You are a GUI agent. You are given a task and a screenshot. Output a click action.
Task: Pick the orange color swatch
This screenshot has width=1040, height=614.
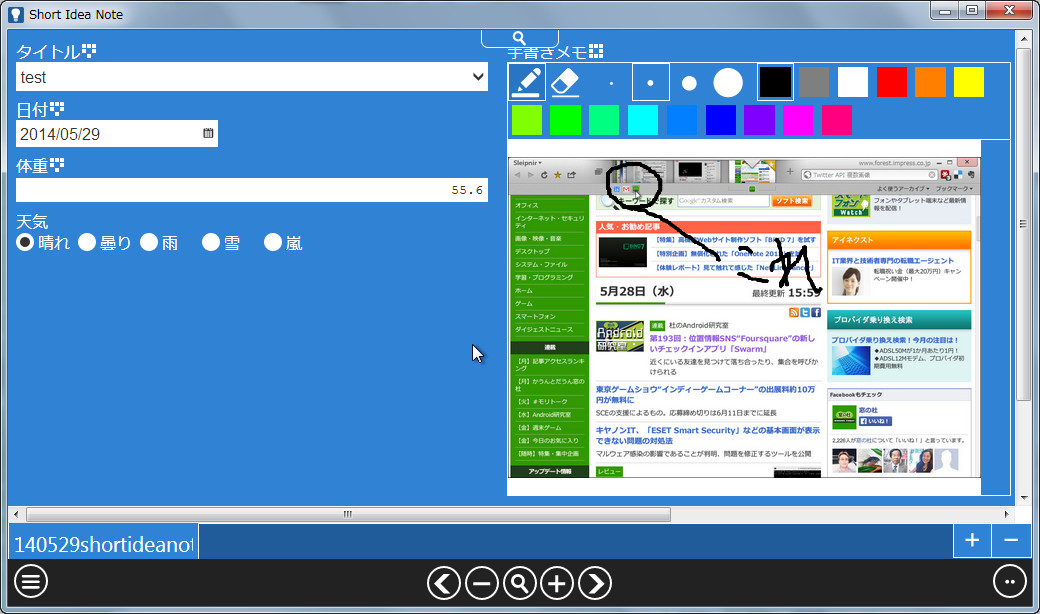click(x=930, y=82)
